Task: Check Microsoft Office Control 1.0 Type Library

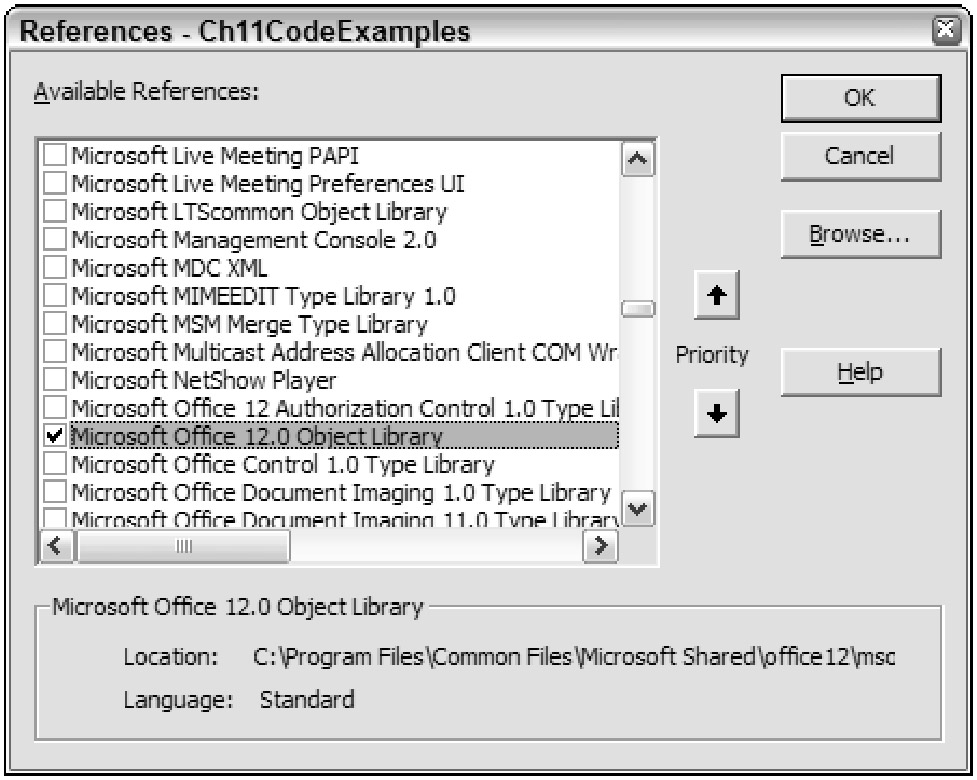Action: [55, 464]
